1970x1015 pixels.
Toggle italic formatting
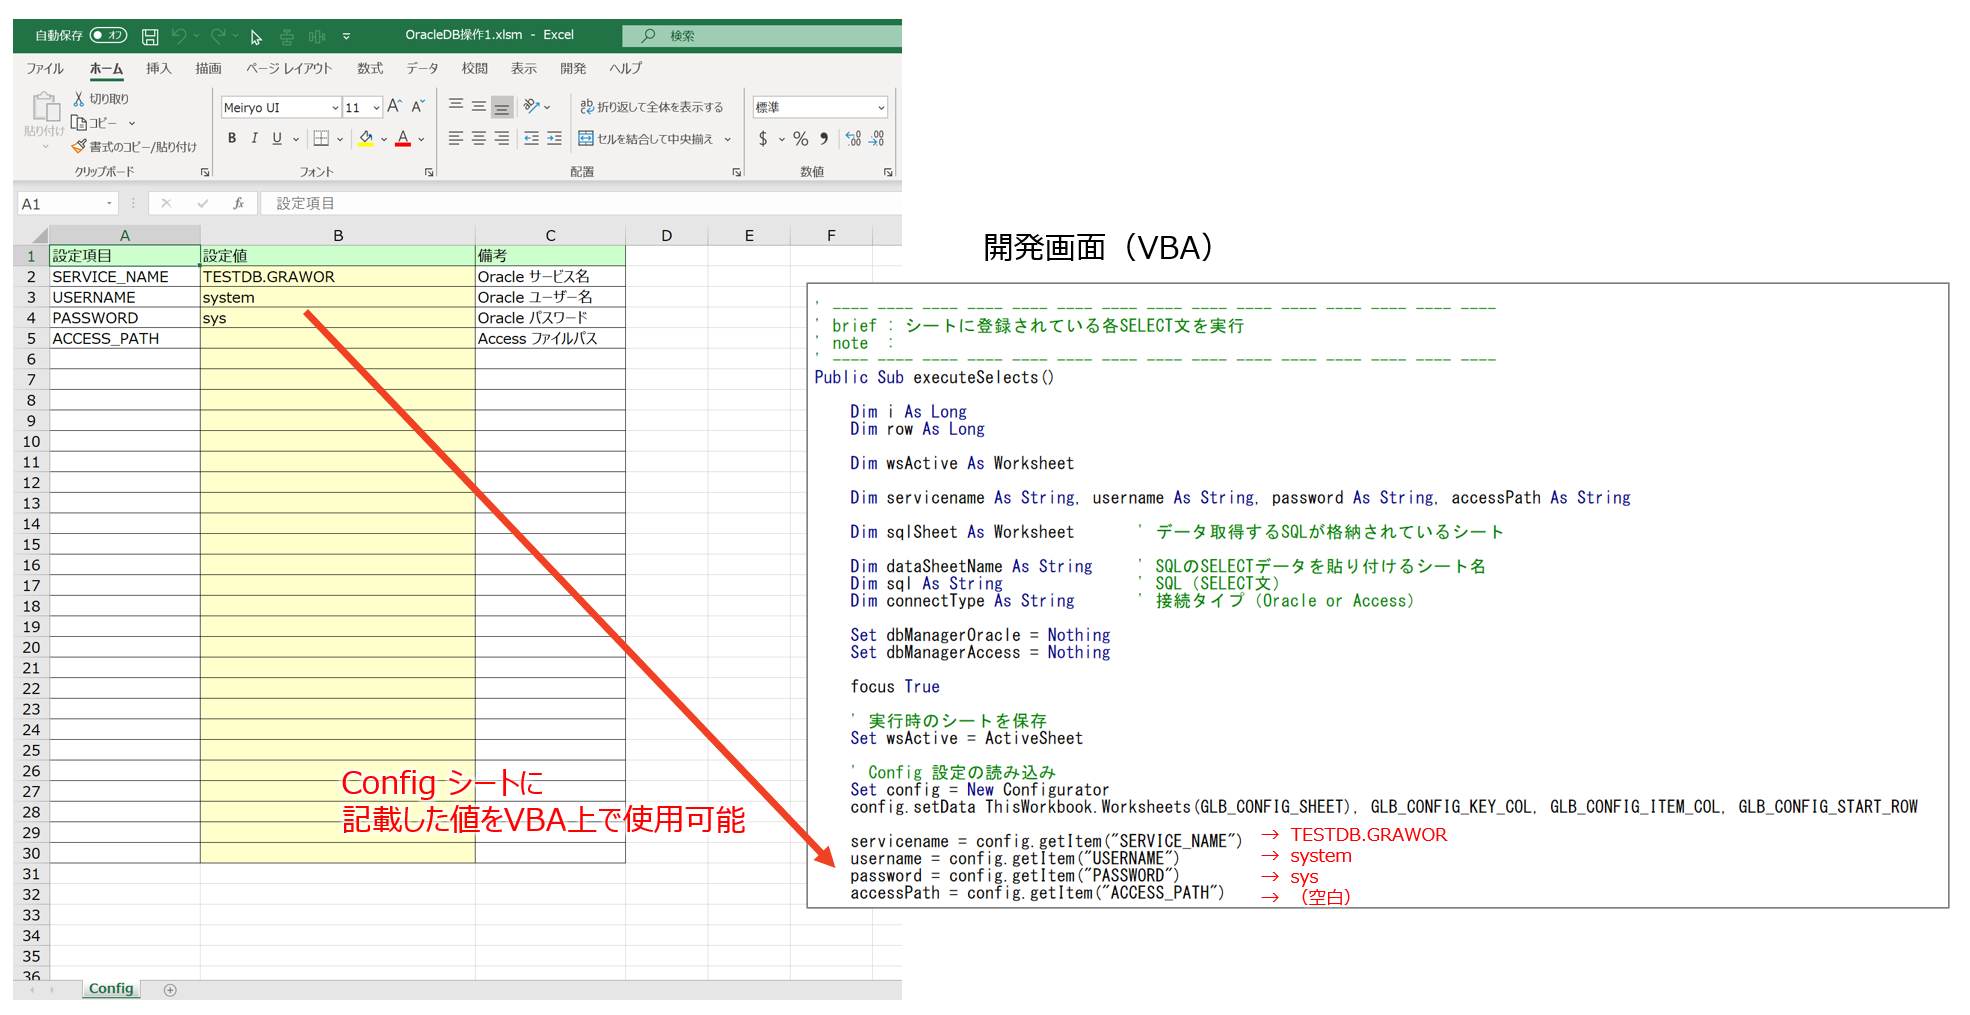click(x=254, y=138)
